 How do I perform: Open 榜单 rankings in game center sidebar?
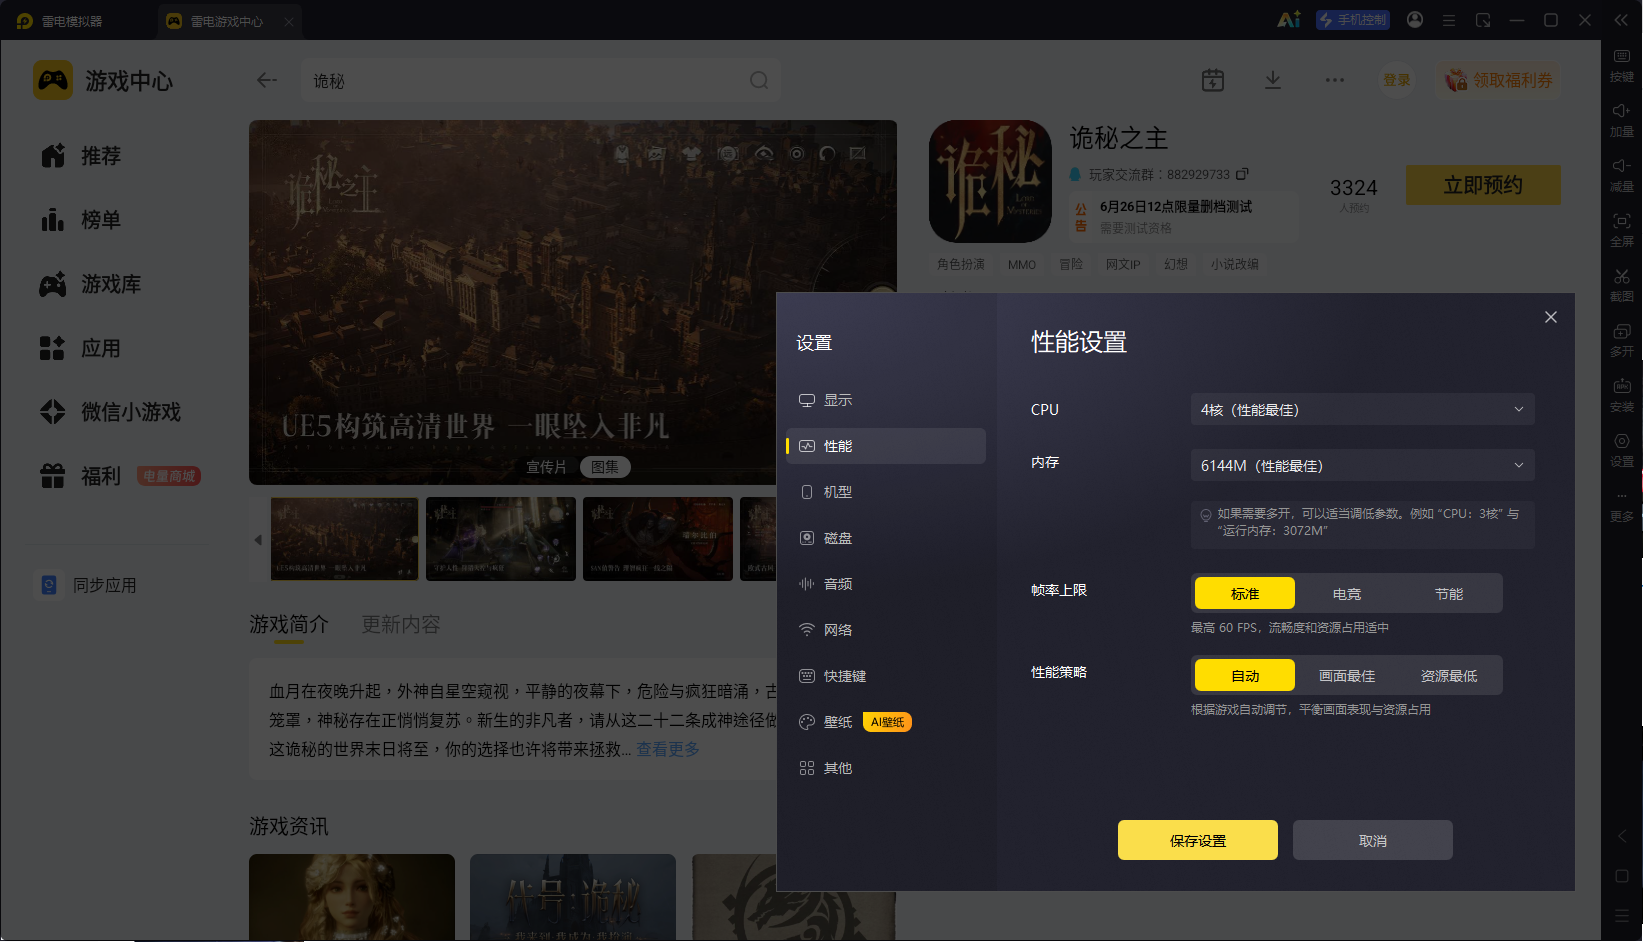(x=81, y=220)
